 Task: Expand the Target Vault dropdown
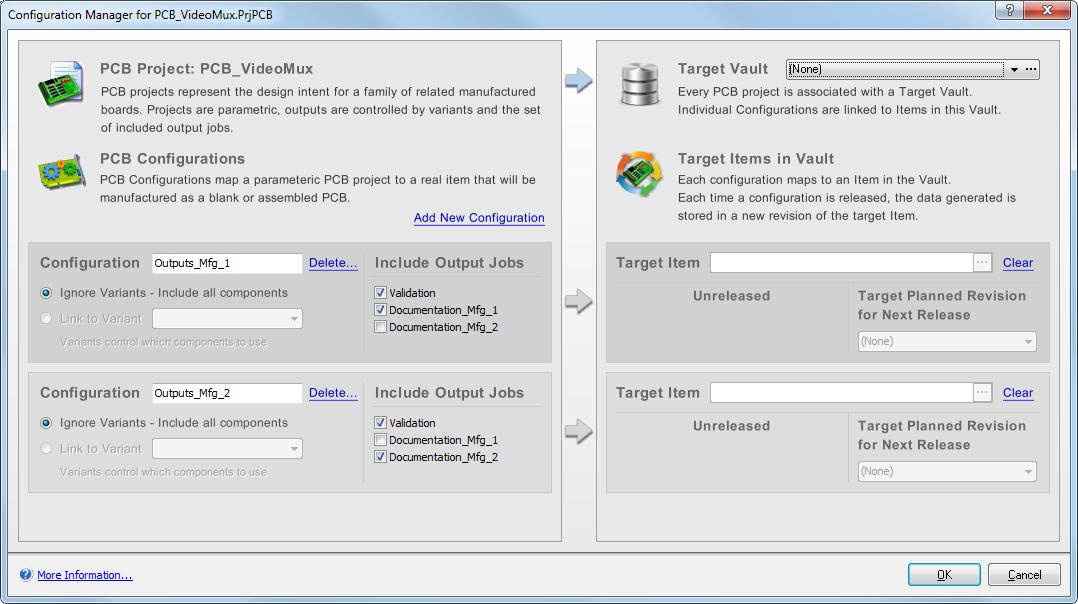coord(1014,70)
